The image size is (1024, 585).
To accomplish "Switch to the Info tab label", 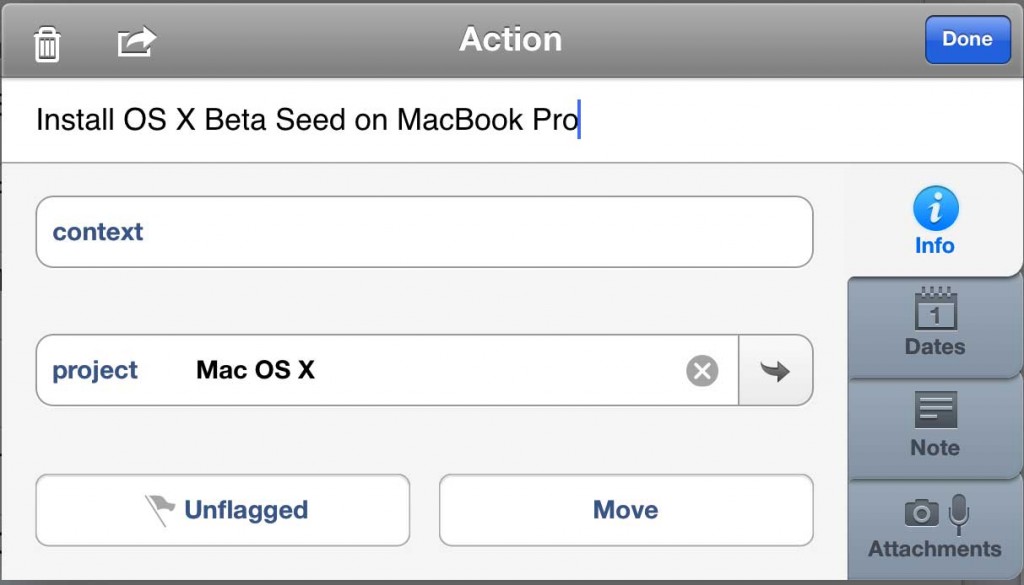I will (935, 245).
